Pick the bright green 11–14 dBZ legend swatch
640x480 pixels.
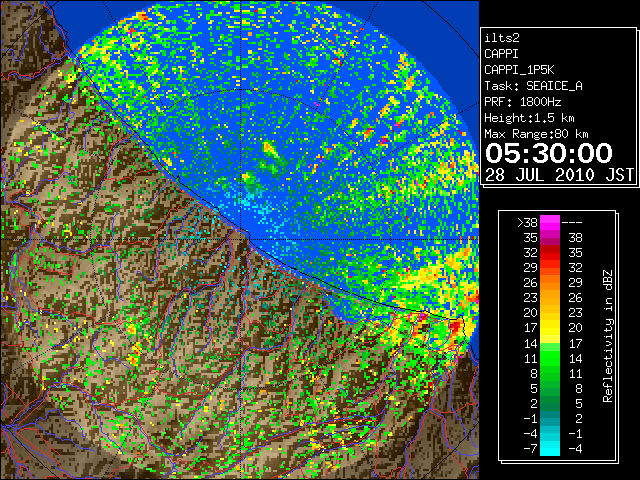(550, 358)
